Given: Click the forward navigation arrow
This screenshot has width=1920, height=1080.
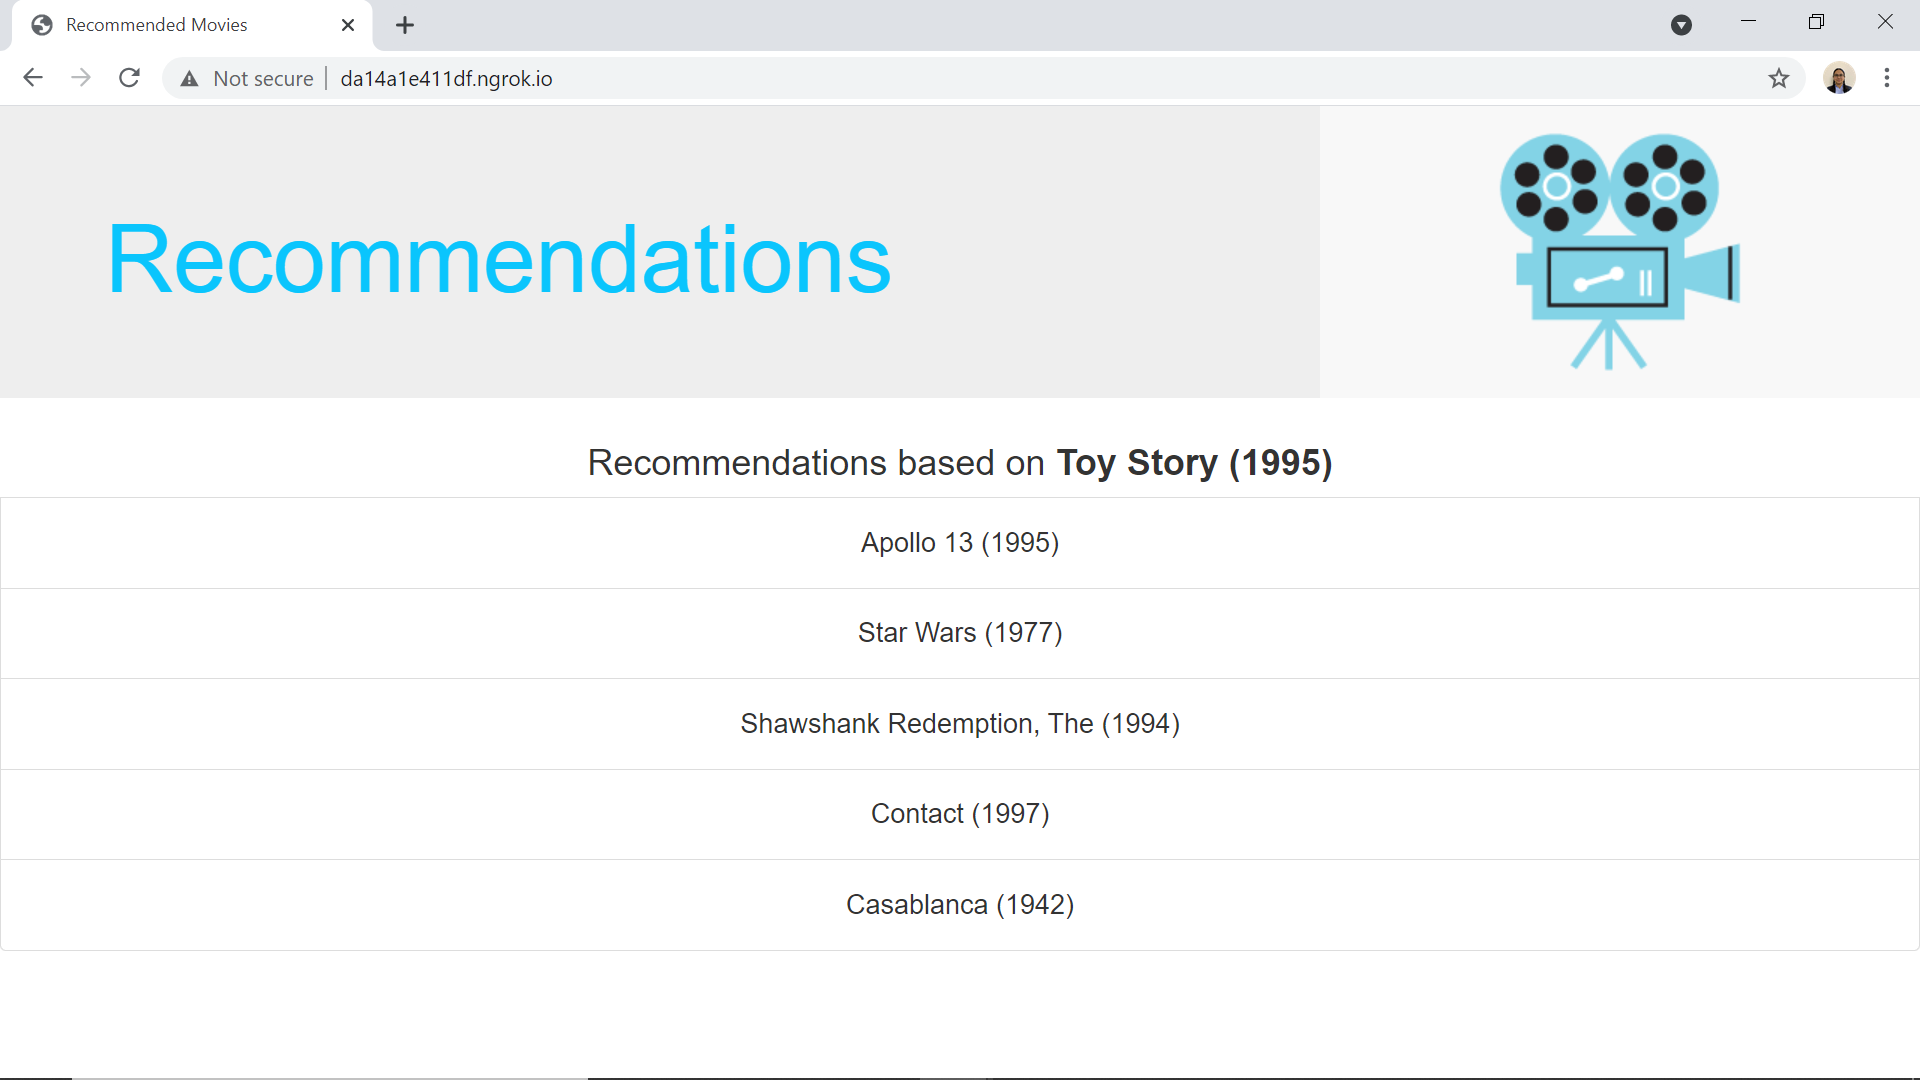Looking at the screenshot, I should pyautogui.click(x=81, y=78).
